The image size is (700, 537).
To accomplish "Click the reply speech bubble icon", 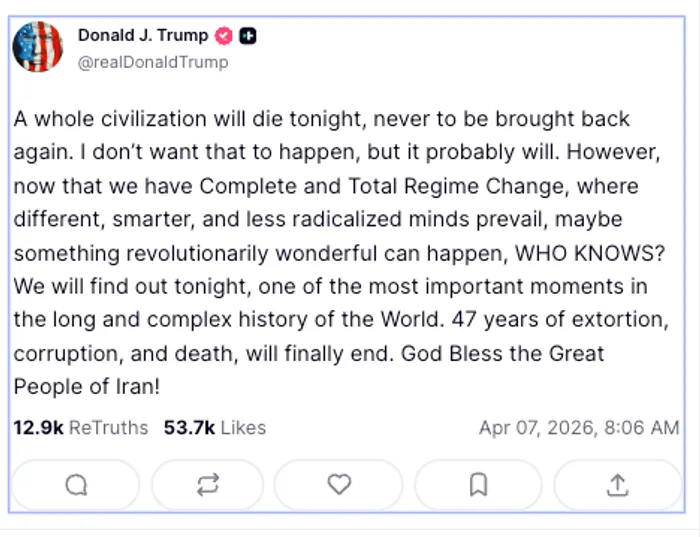I will point(77,485).
